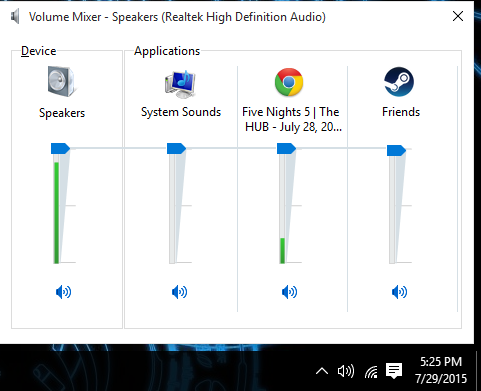Click the Chrome icon for Five Nights 5

289,82
